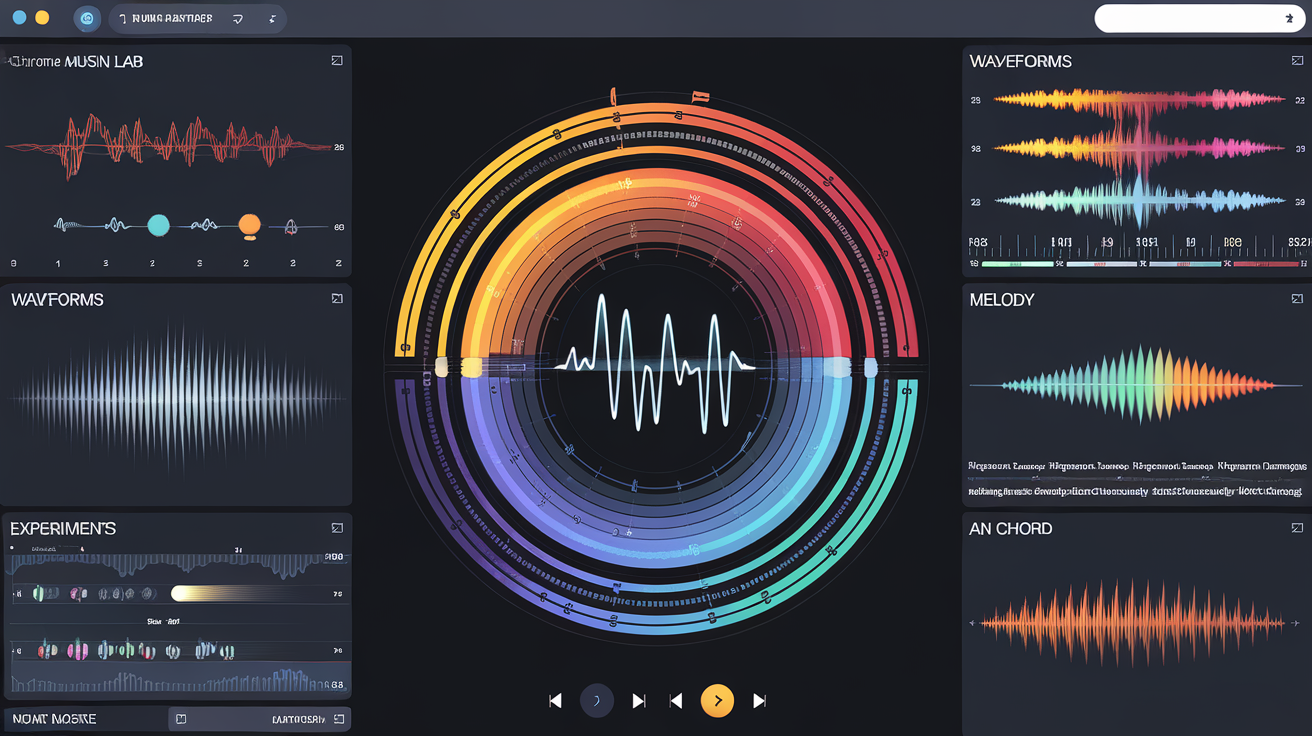Click the top orange-pink waveform in right Waveforms panel

click(1140, 99)
